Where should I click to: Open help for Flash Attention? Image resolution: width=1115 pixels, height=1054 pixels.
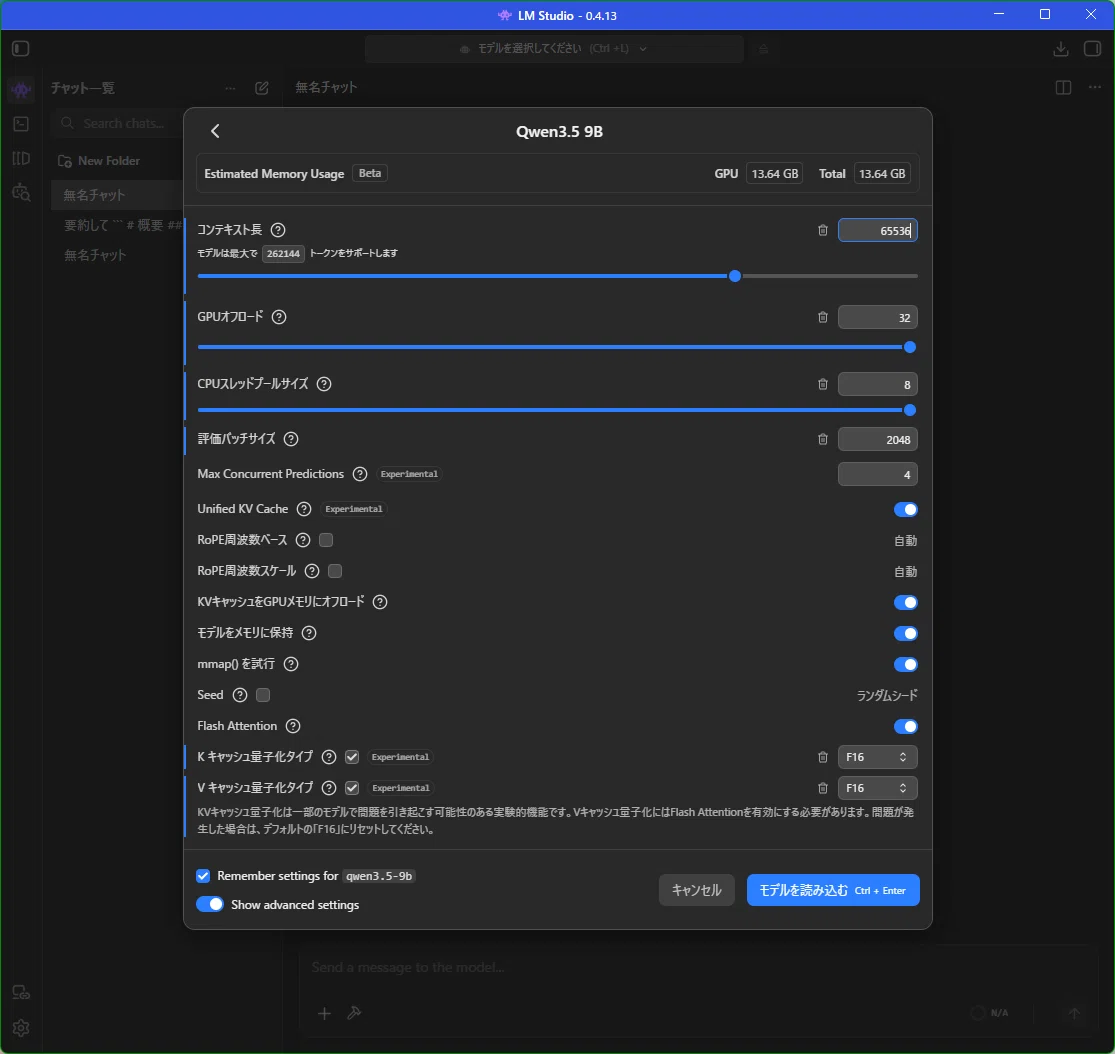coord(293,726)
